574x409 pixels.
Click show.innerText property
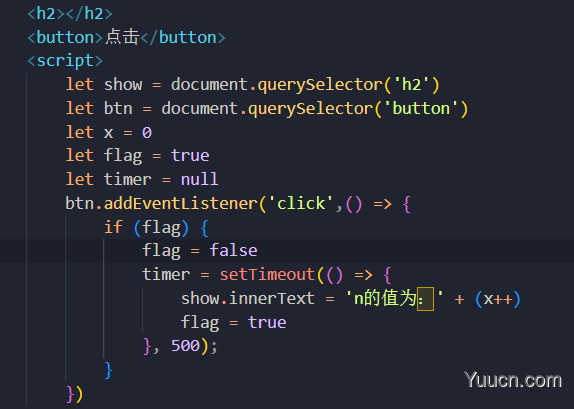(x=248, y=299)
